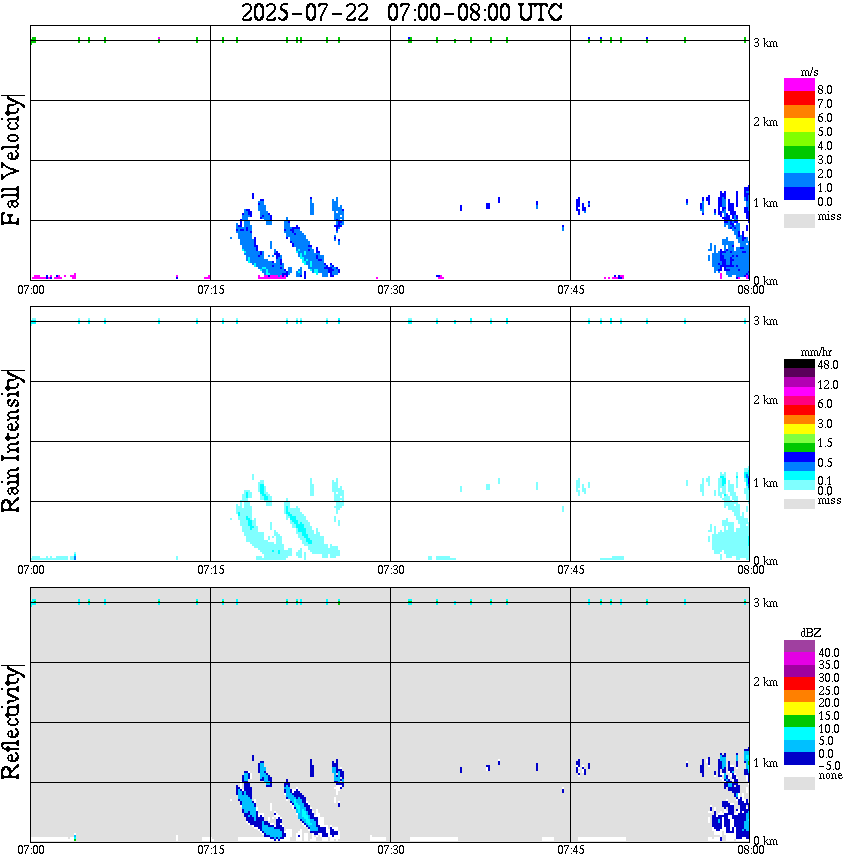This screenshot has width=850, height=868.
Task: Select the gray 'miss' swatch in Fall Velocity legend
Action: (799, 221)
